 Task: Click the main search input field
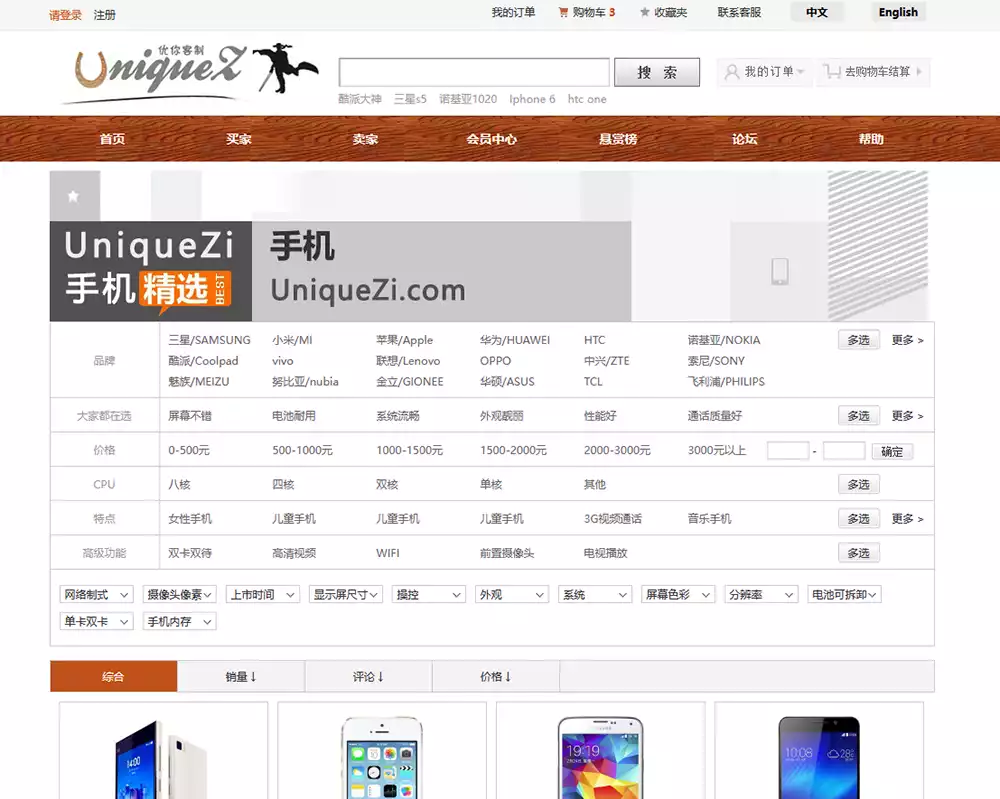pos(474,72)
